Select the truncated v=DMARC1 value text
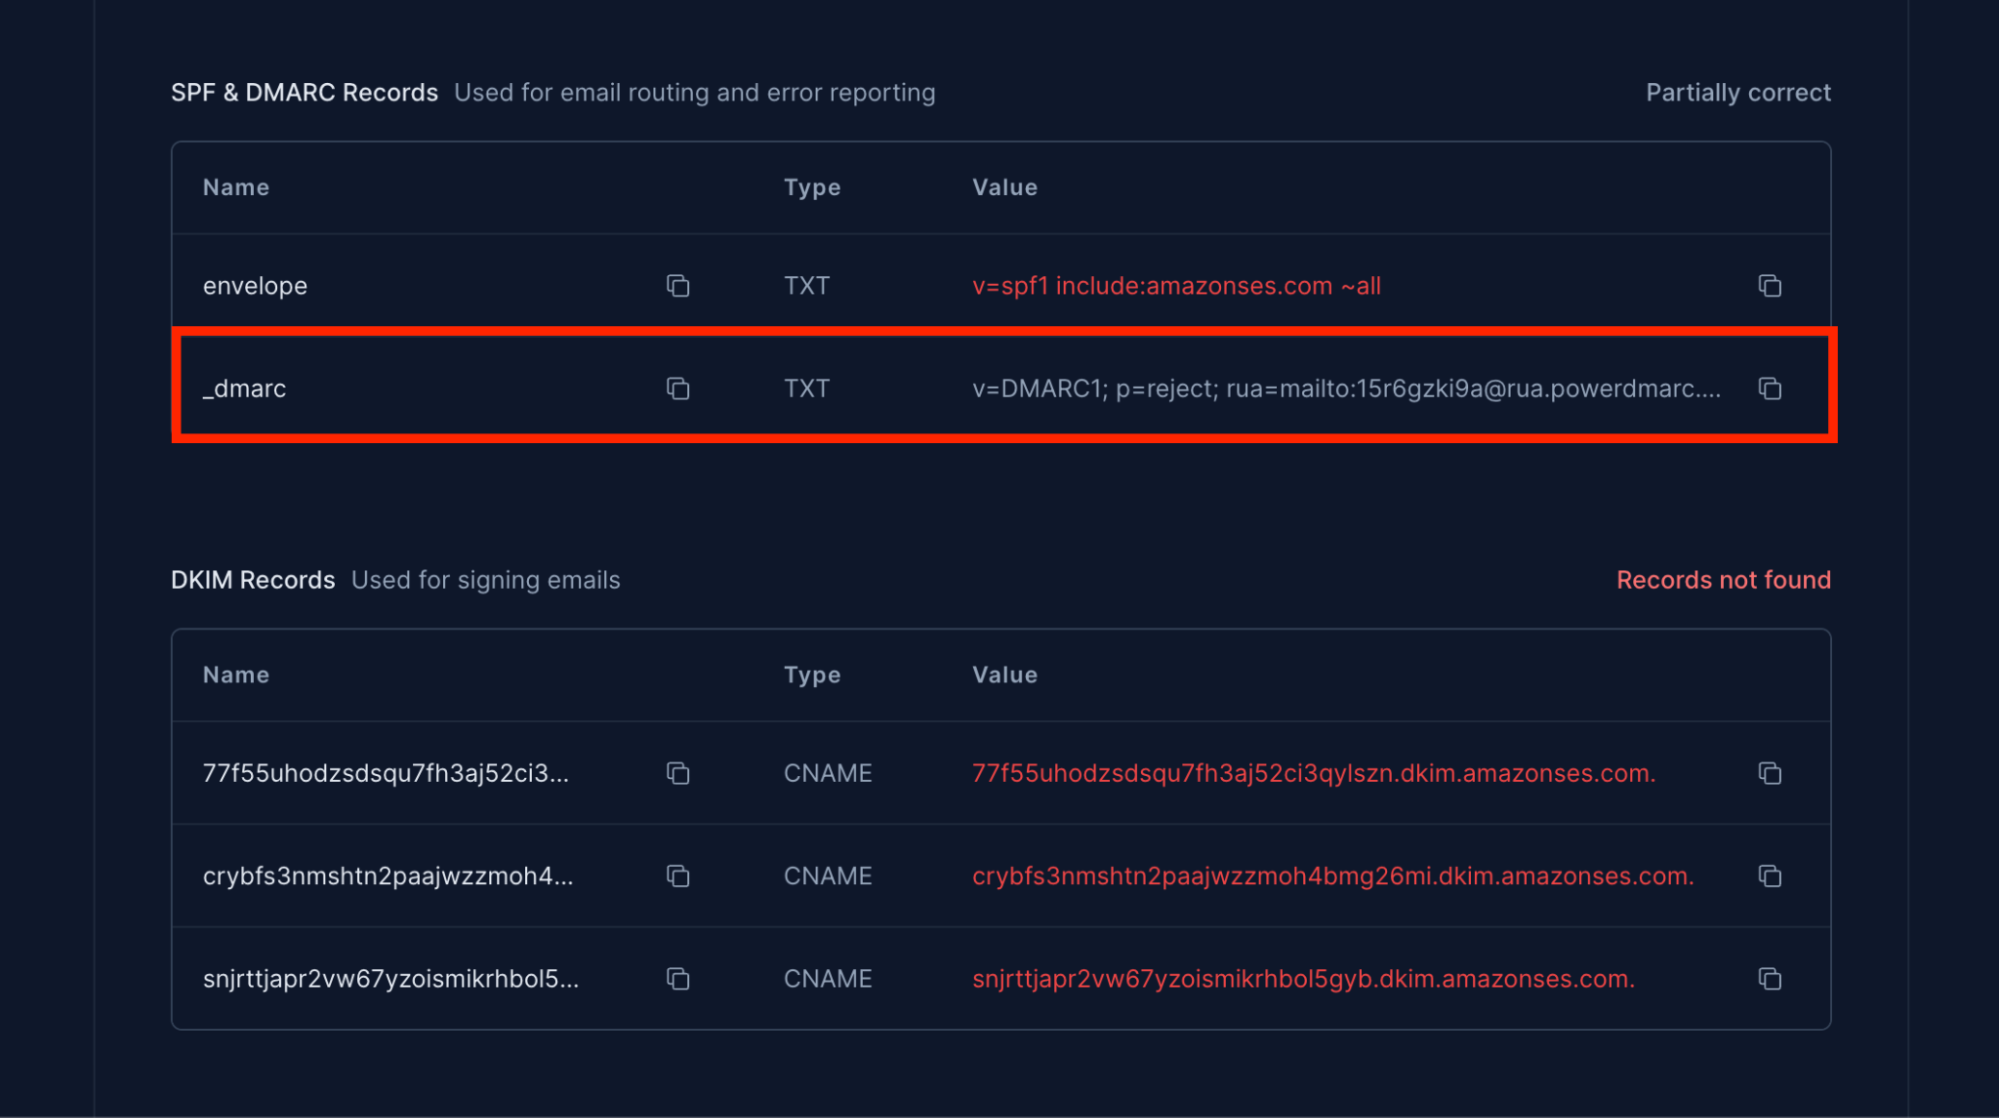This screenshot has height=1118, width=1999. point(1346,389)
